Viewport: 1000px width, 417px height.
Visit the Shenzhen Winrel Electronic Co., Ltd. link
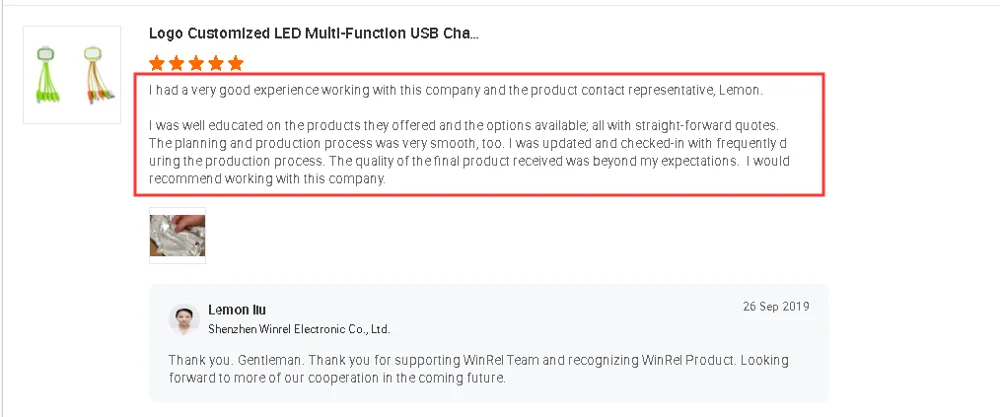coord(299,329)
